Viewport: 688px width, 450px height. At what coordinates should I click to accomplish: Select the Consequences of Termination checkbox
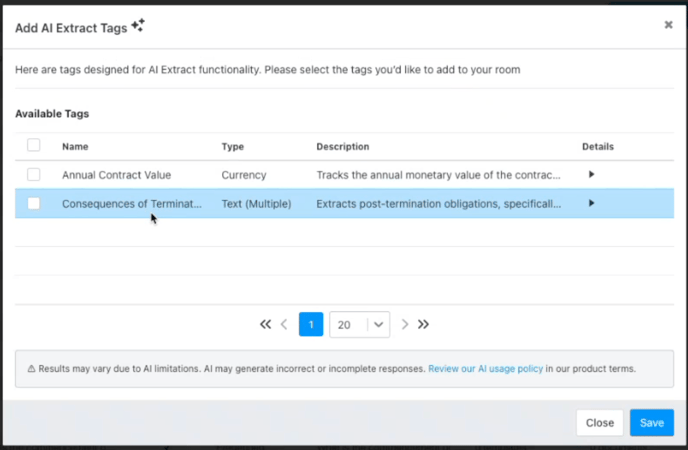[x=34, y=203]
